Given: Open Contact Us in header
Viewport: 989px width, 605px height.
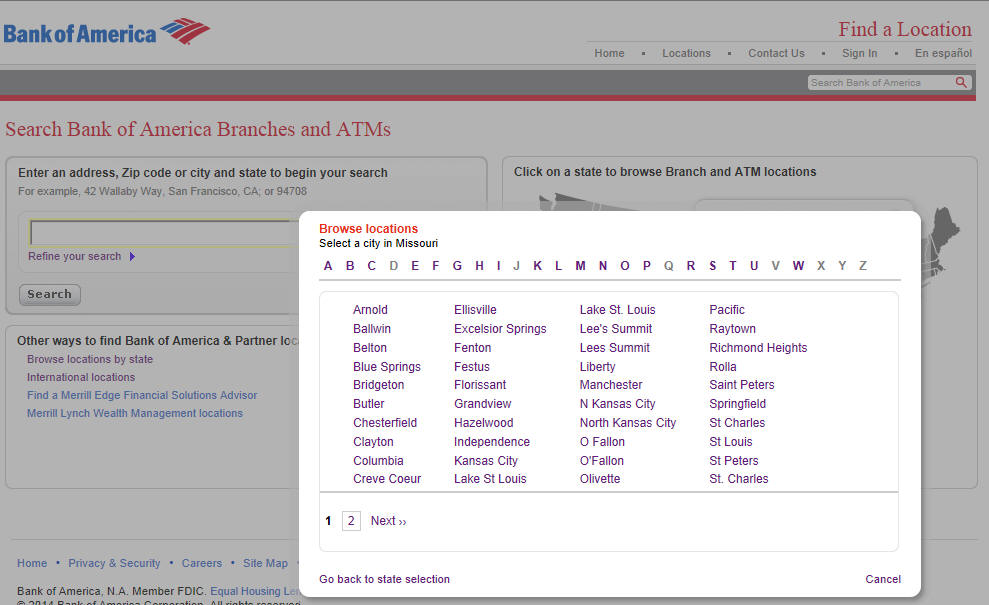Looking at the screenshot, I should tap(776, 53).
